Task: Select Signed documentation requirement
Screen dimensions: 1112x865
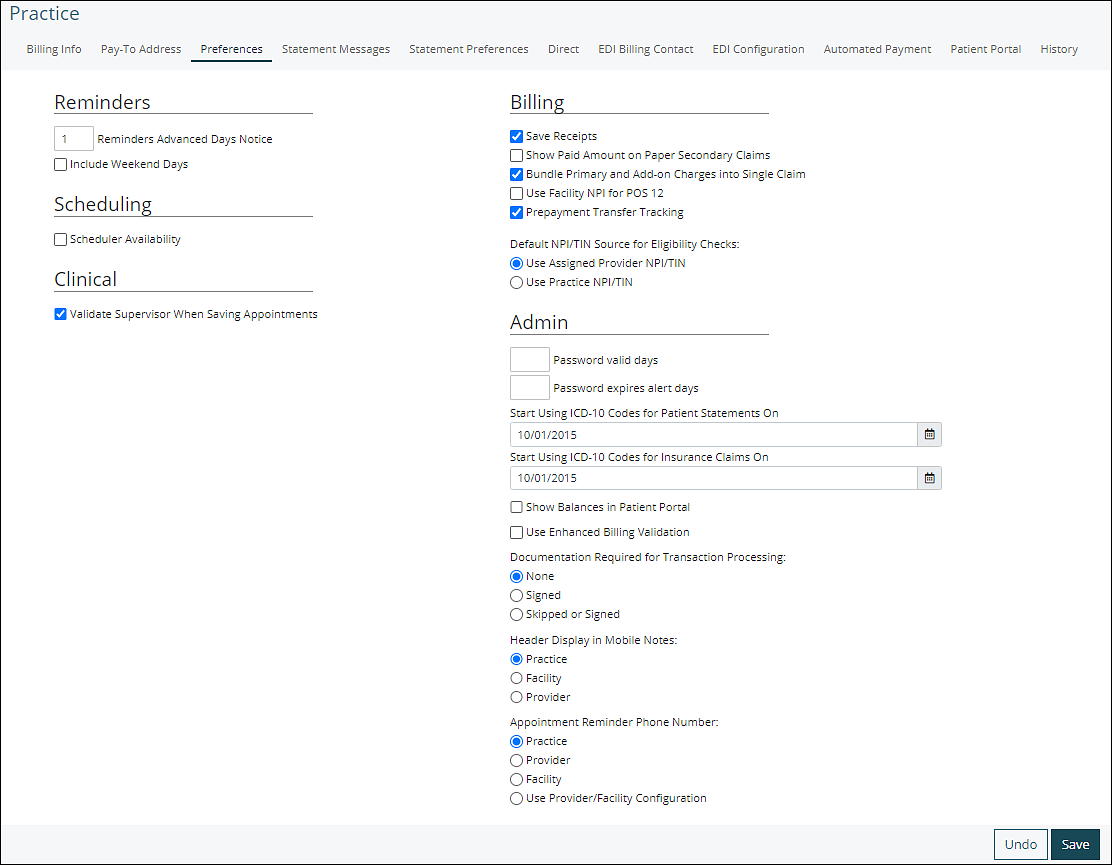Action: tap(516, 596)
